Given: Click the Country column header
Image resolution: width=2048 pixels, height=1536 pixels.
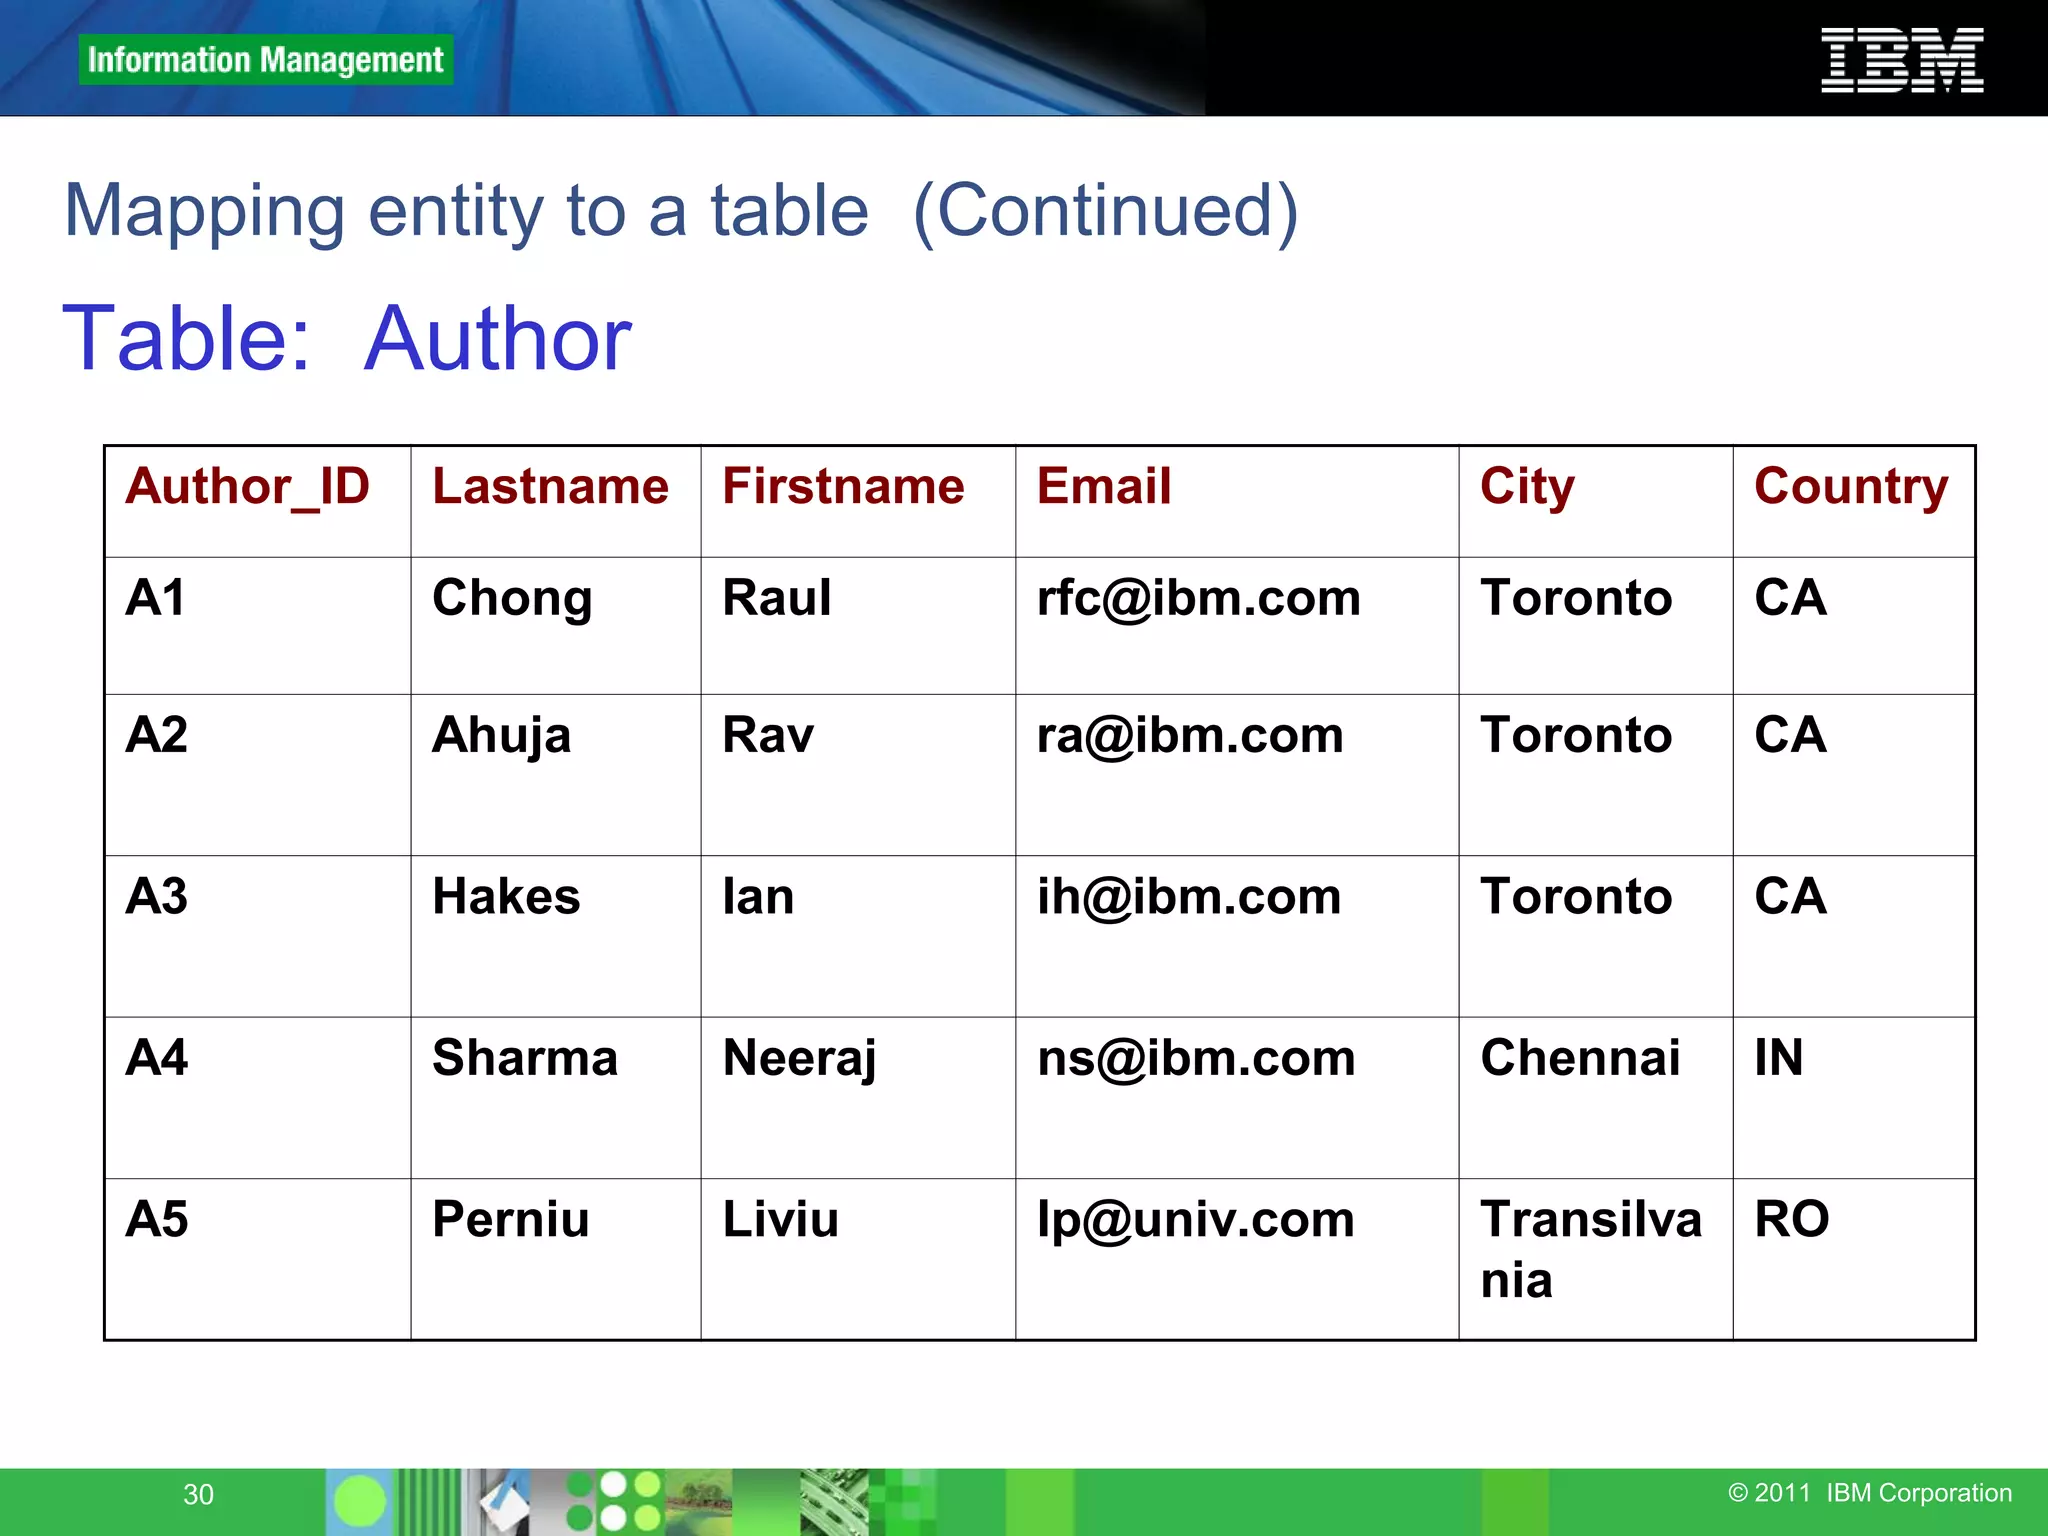Looking at the screenshot, I should [x=1851, y=487].
